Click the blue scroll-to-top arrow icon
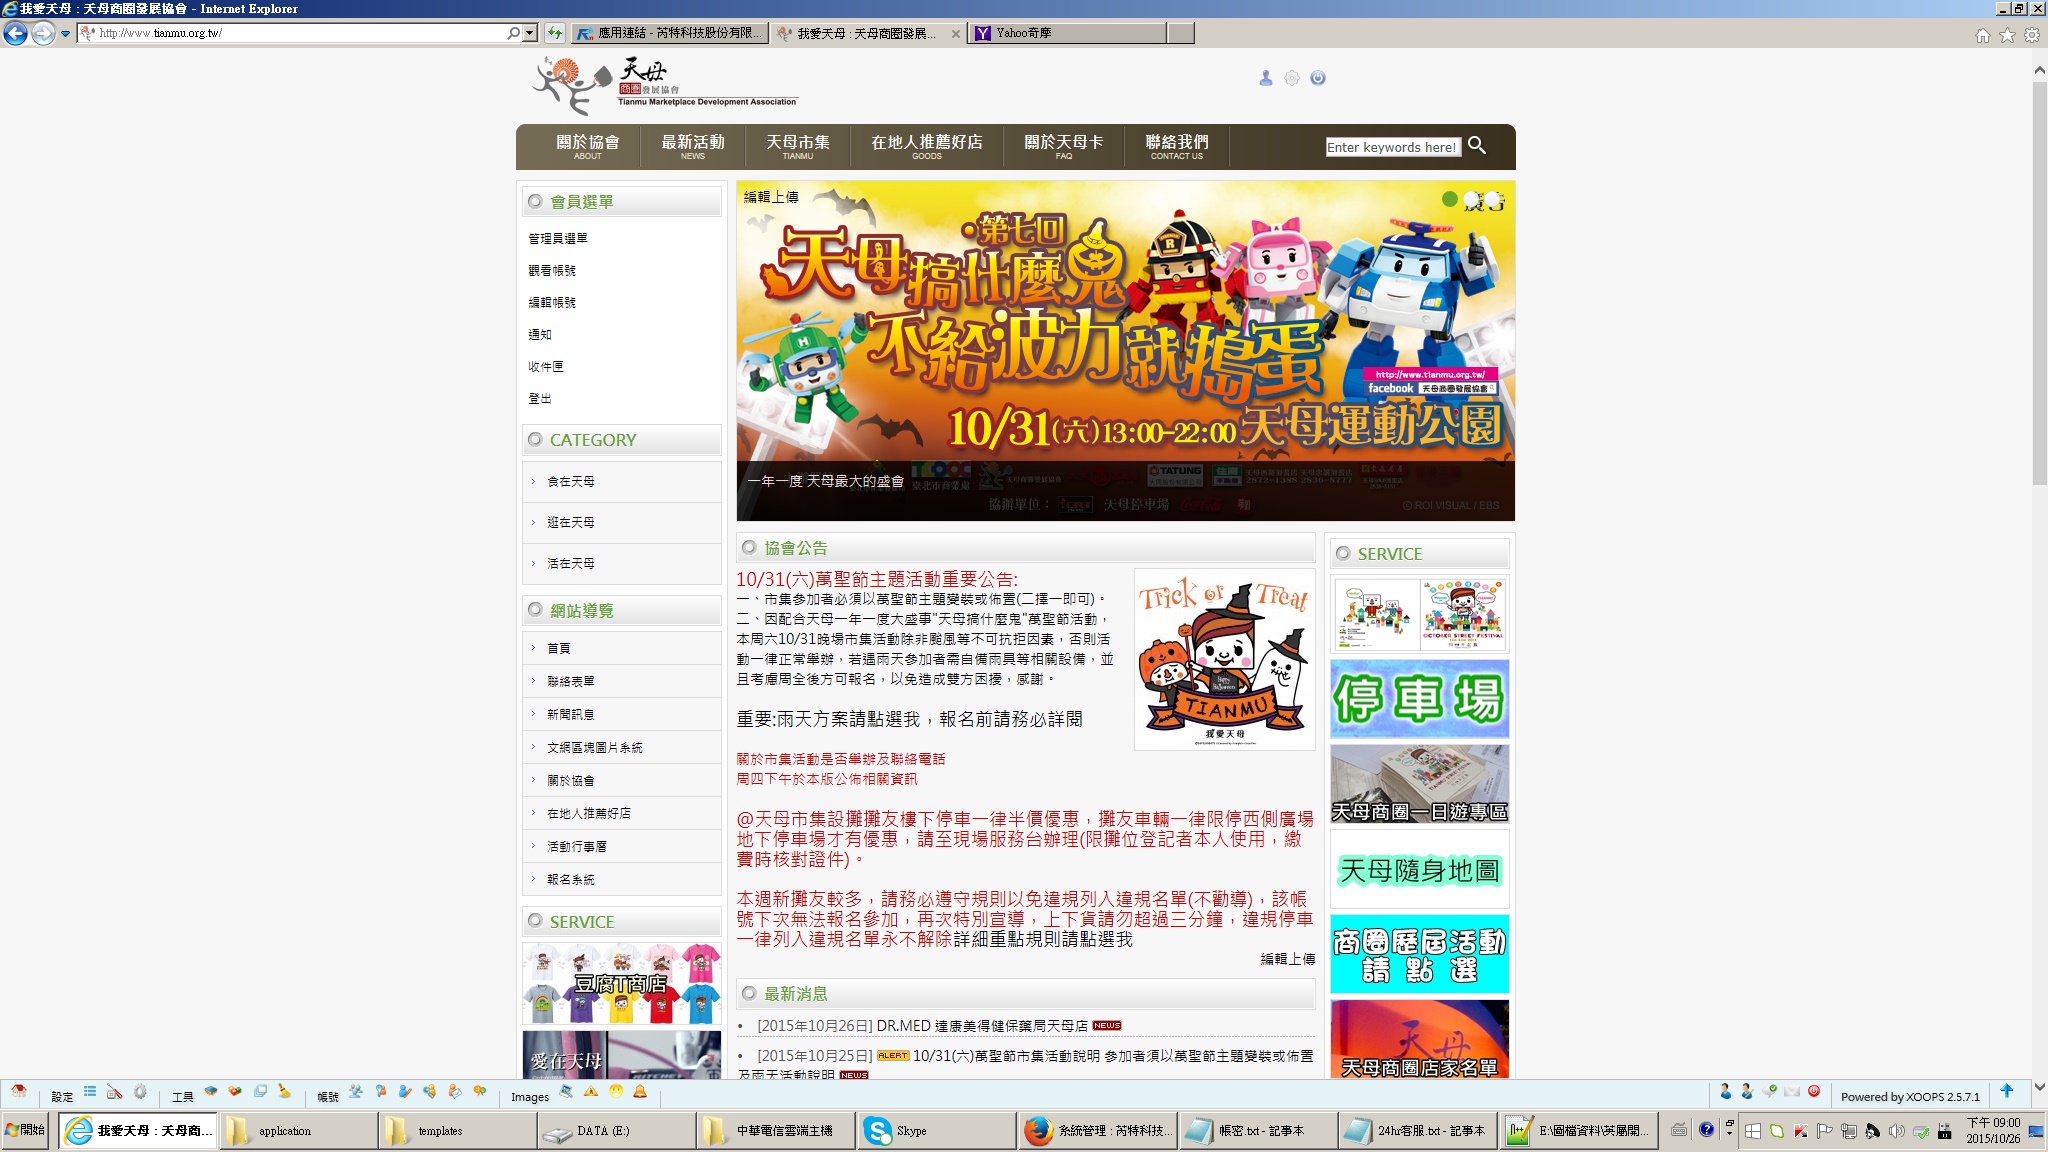The image size is (2048, 1152). pos(2006,1092)
